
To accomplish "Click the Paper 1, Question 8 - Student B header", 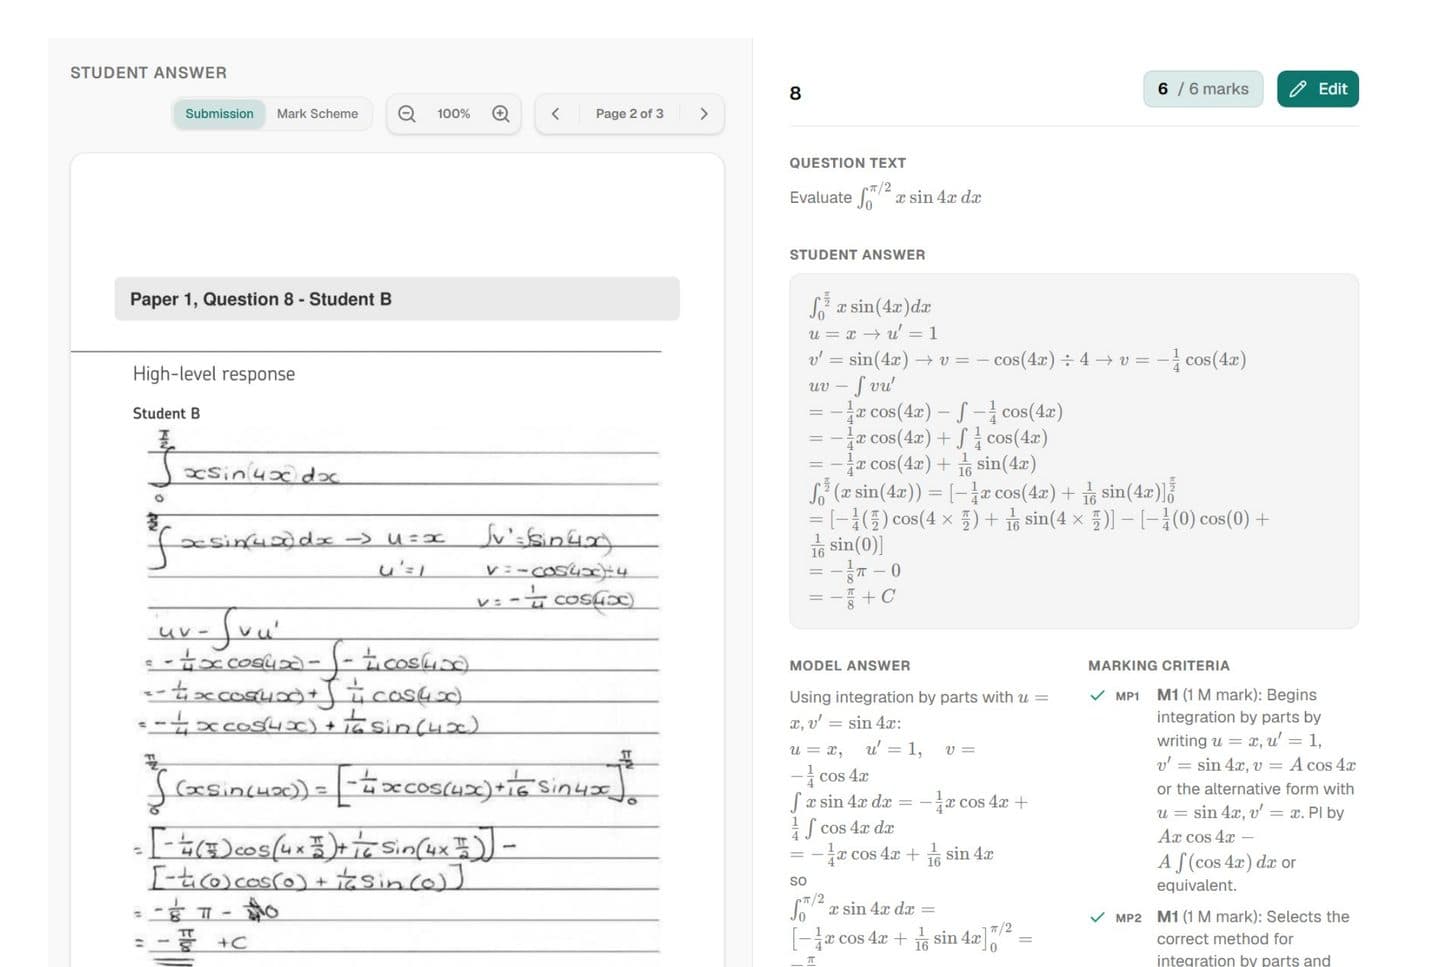I will pyautogui.click(x=397, y=299).
